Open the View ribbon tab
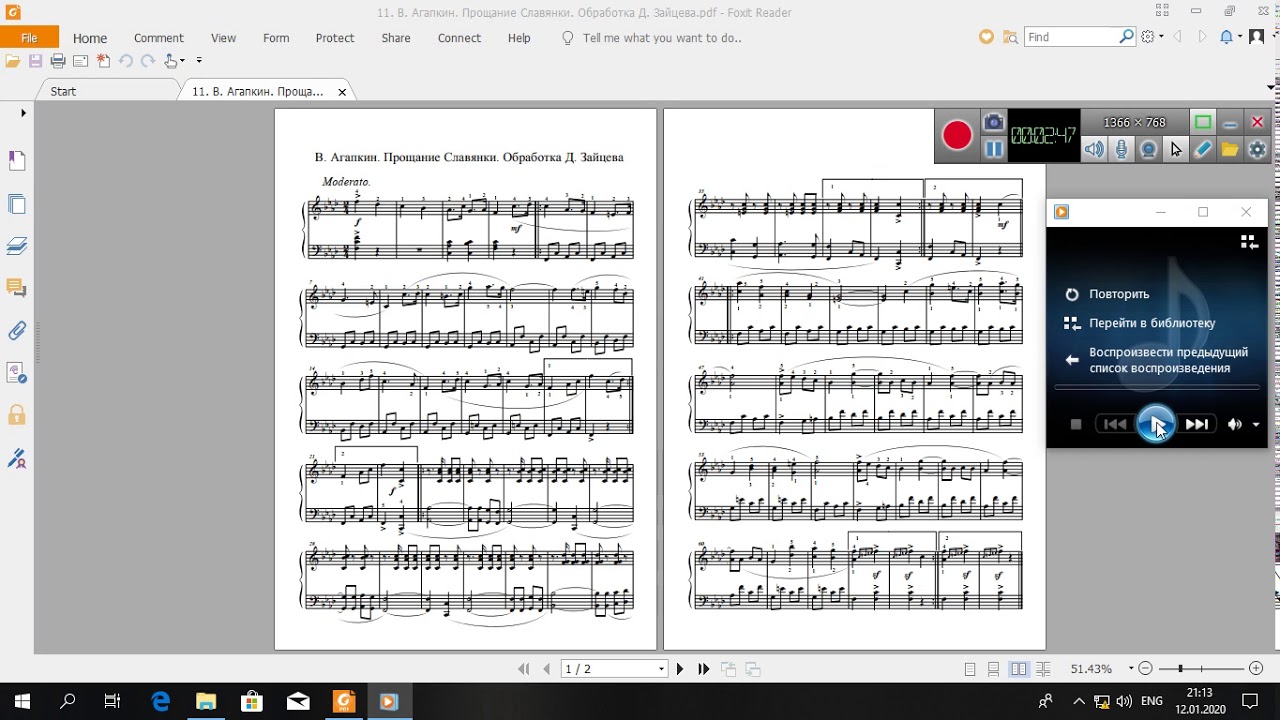1280x720 pixels. pos(224,38)
